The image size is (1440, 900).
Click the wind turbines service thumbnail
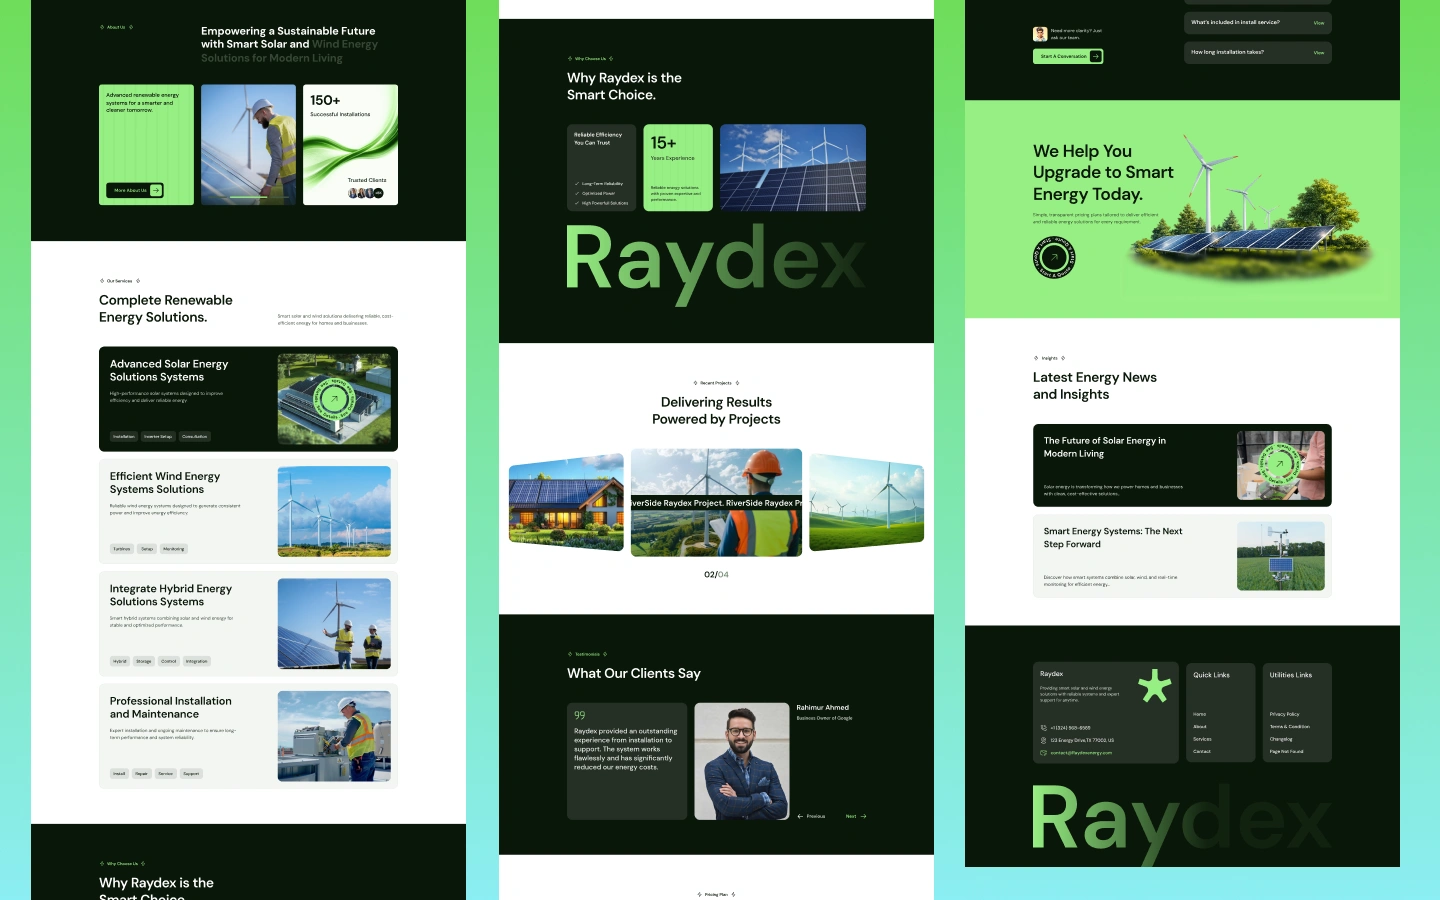point(334,511)
